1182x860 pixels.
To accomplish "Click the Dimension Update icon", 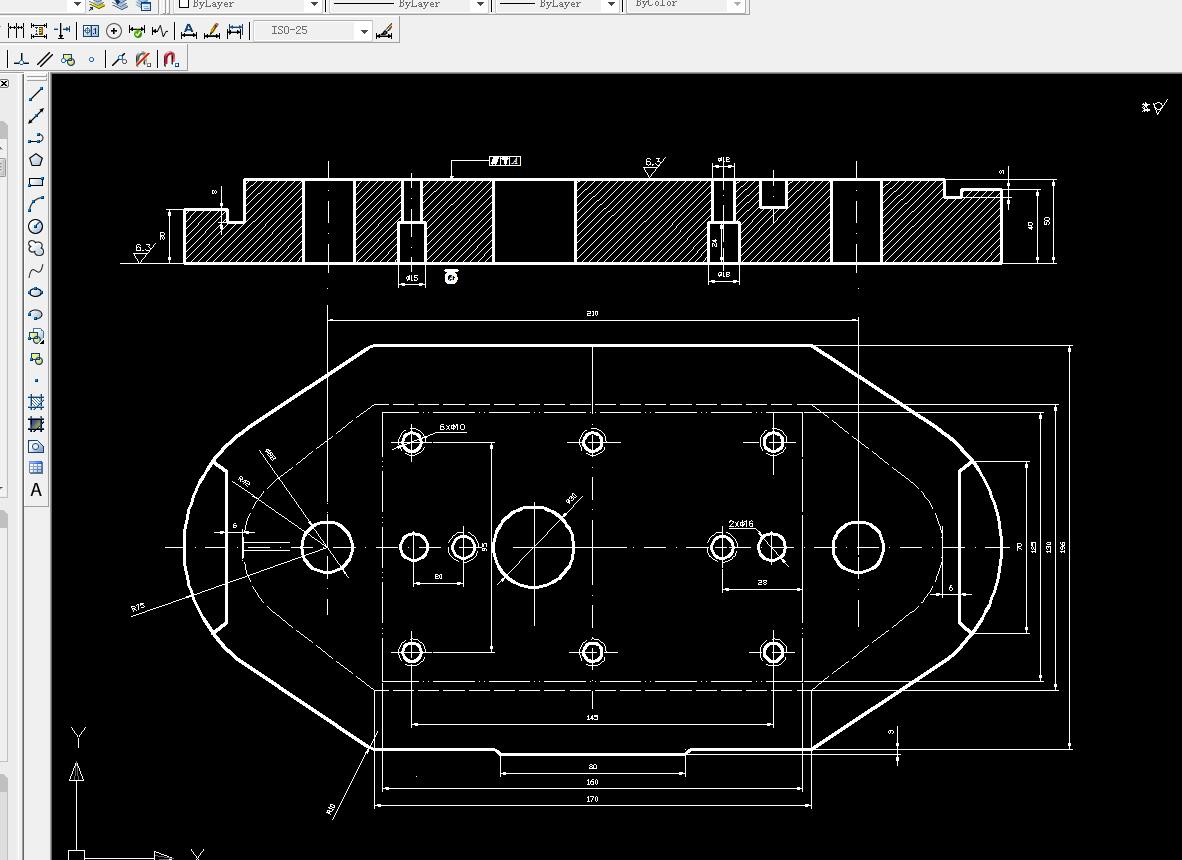I will 235,31.
